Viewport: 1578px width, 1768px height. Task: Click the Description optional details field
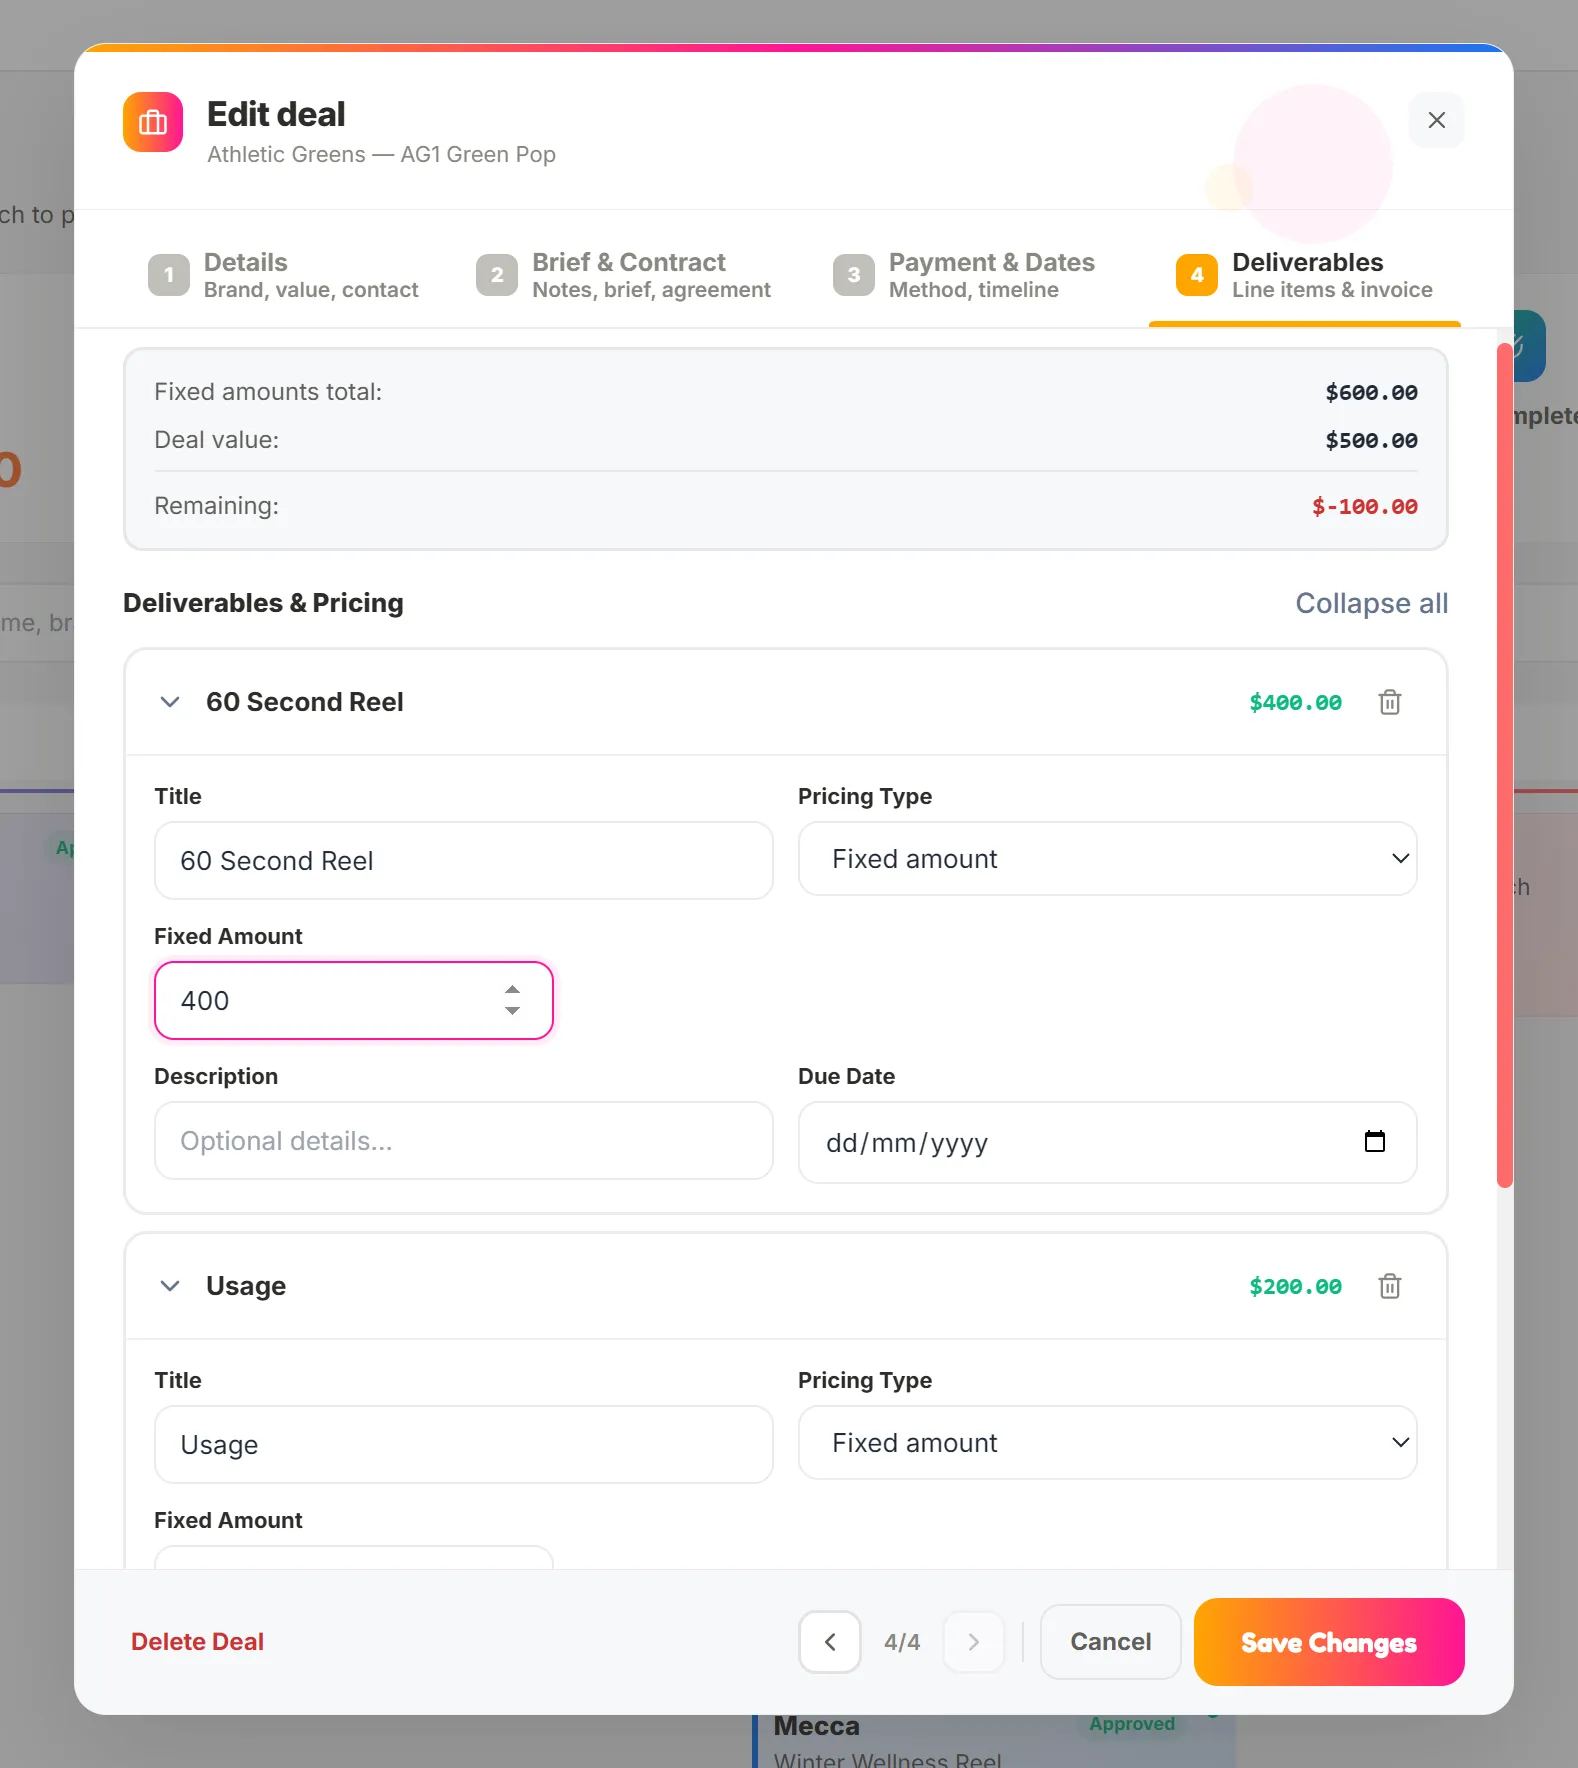464,1141
